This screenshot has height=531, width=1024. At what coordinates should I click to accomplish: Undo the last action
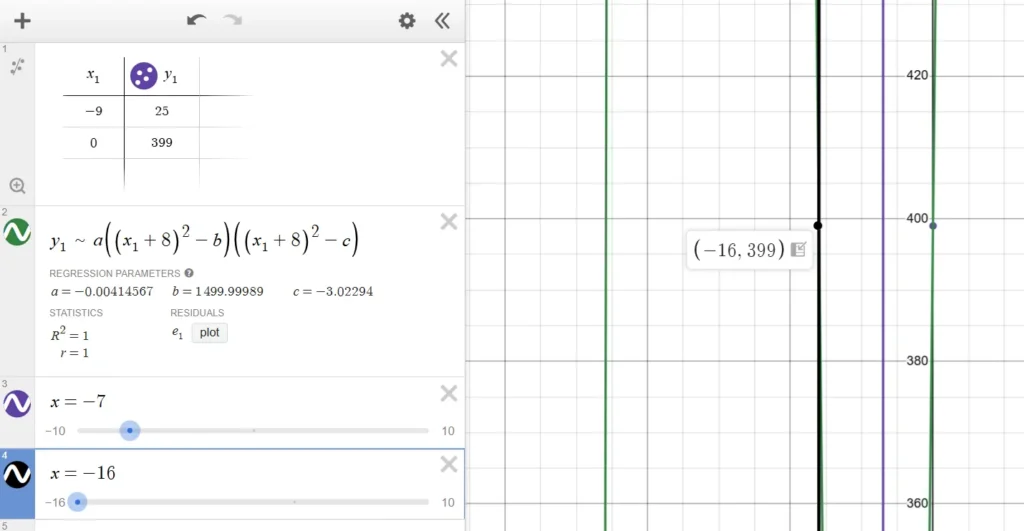click(196, 21)
